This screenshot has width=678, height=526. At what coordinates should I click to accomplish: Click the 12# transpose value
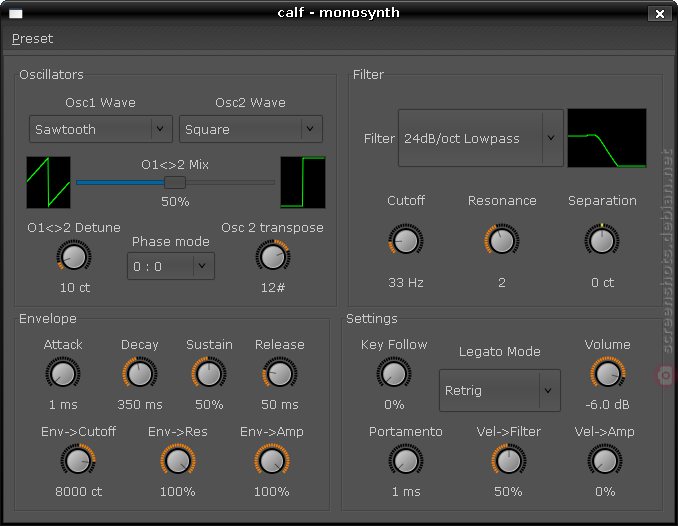click(273, 288)
